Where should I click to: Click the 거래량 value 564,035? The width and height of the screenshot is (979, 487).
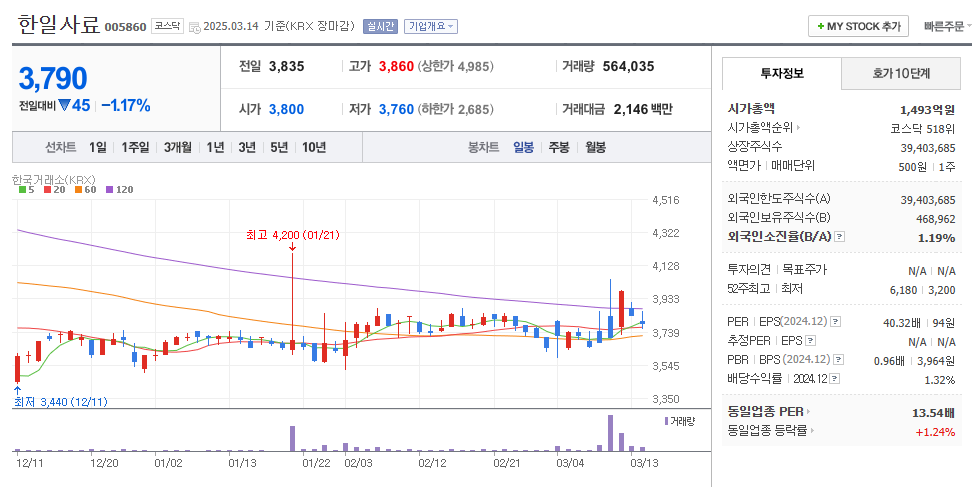point(629,66)
